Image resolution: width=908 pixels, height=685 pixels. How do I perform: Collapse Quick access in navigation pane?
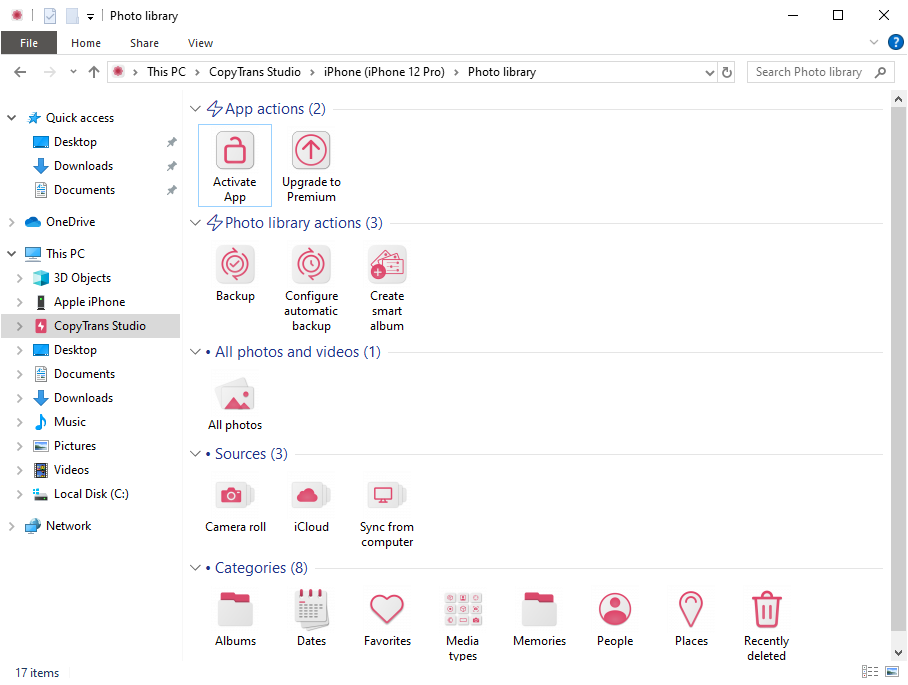[x=12, y=118]
